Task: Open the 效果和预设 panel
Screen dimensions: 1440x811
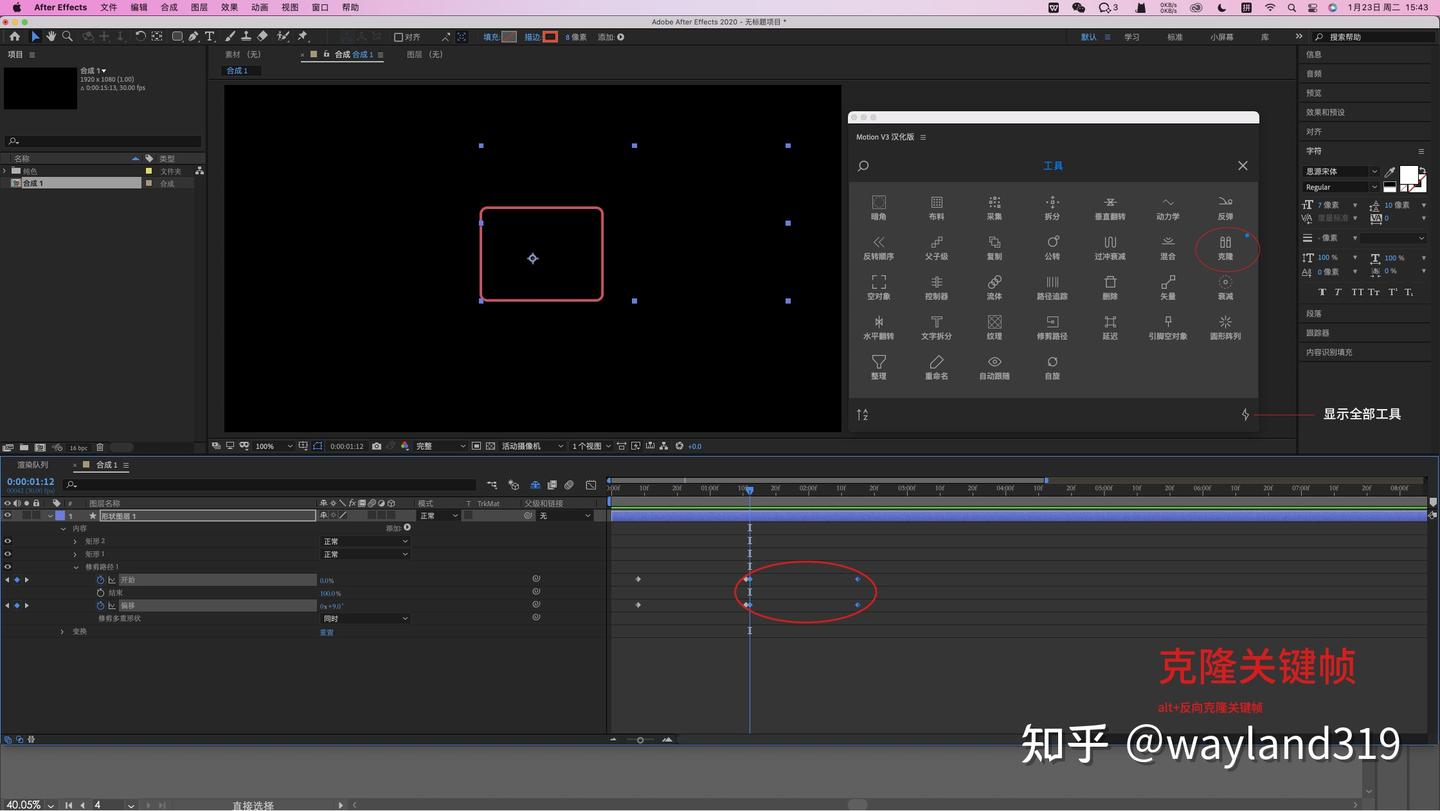Action: click(x=1325, y=112)
